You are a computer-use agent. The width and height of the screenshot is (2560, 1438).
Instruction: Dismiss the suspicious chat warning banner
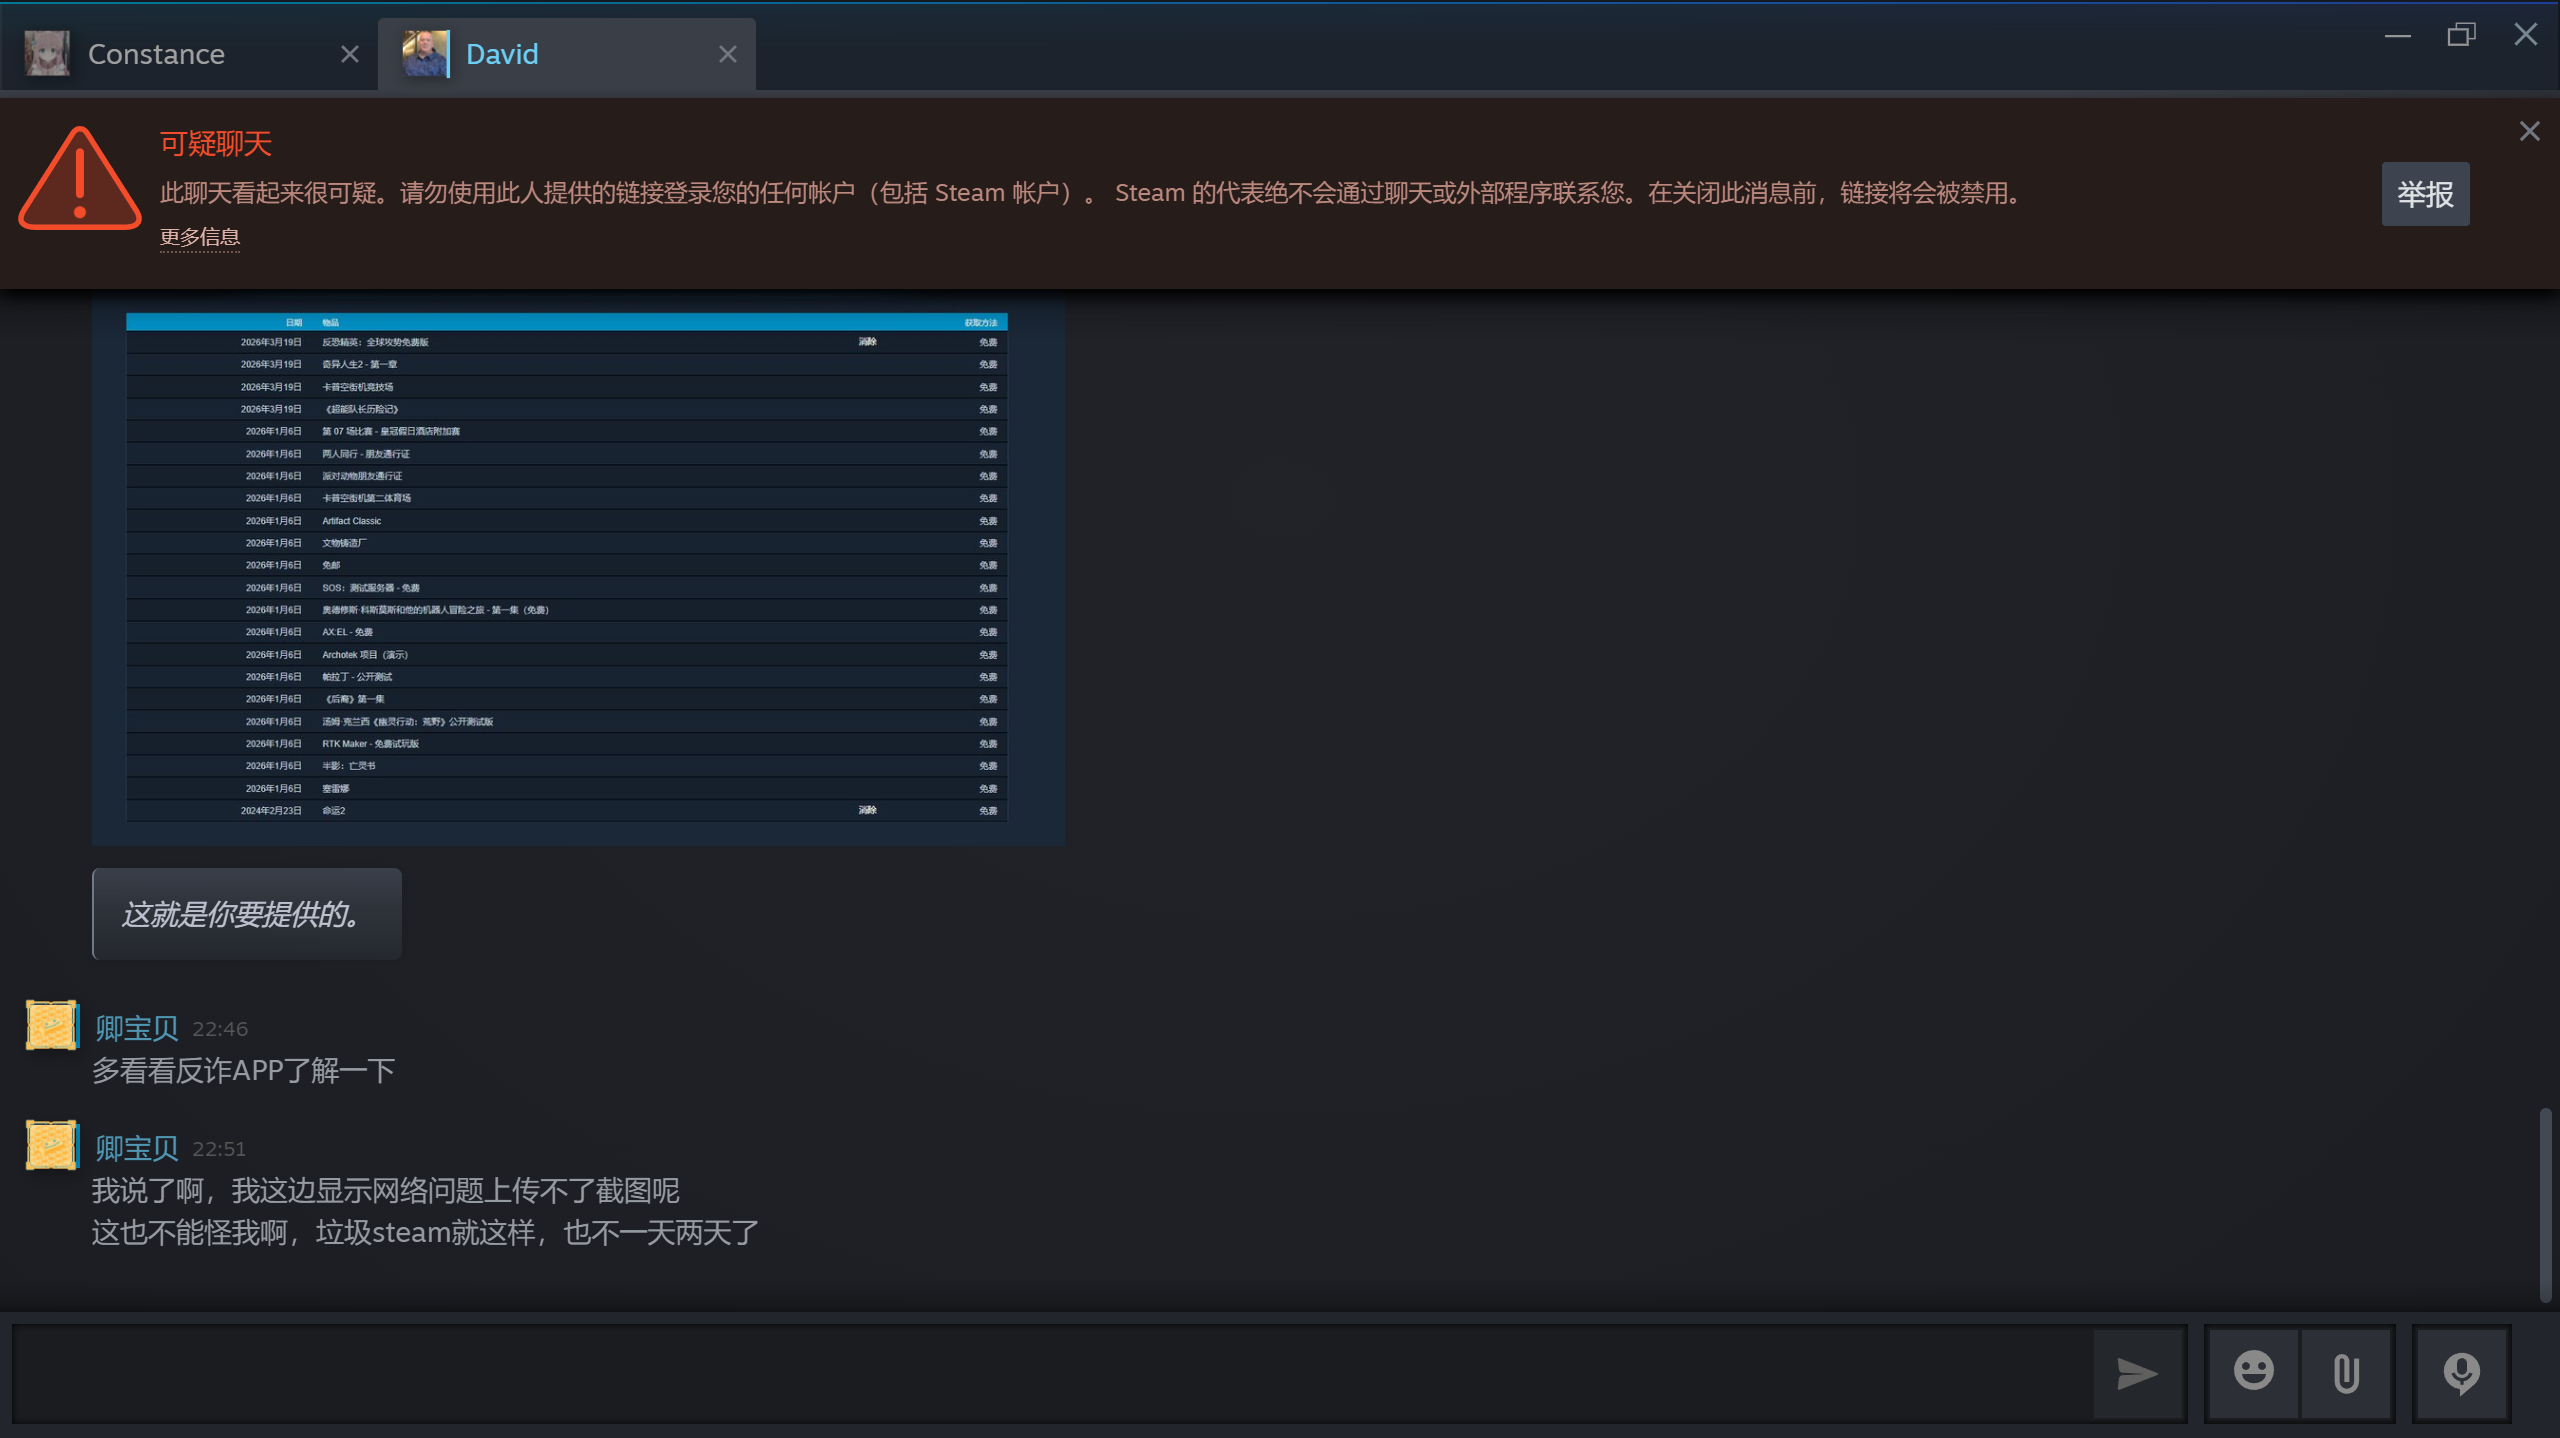(x=2529, y=132)
